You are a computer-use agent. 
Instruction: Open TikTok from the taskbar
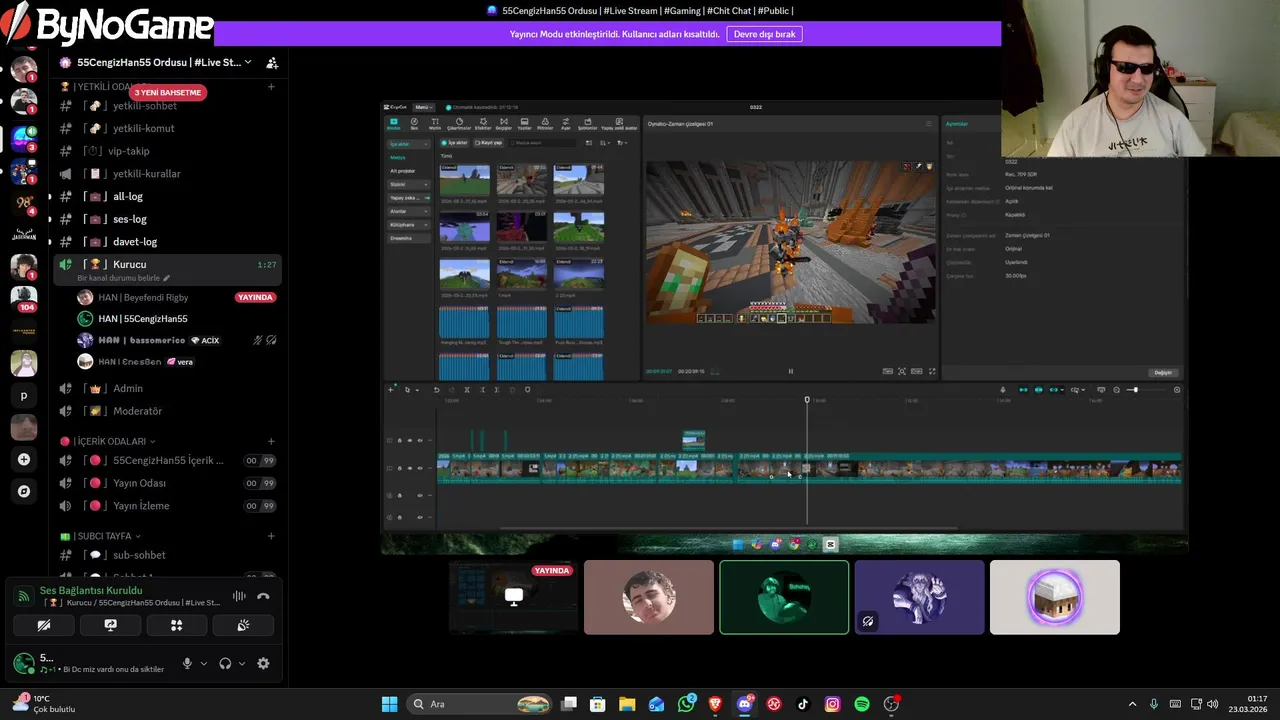pos(803,704)
